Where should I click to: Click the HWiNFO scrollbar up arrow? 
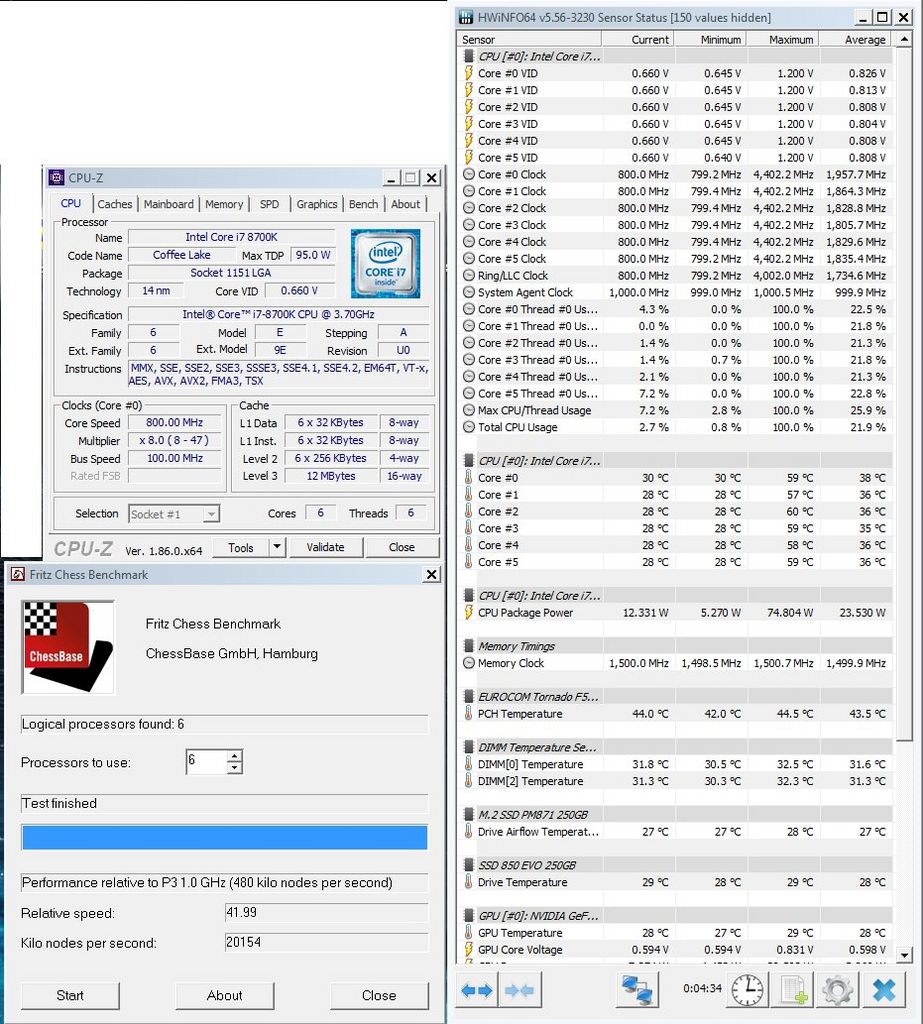(904, 39)
